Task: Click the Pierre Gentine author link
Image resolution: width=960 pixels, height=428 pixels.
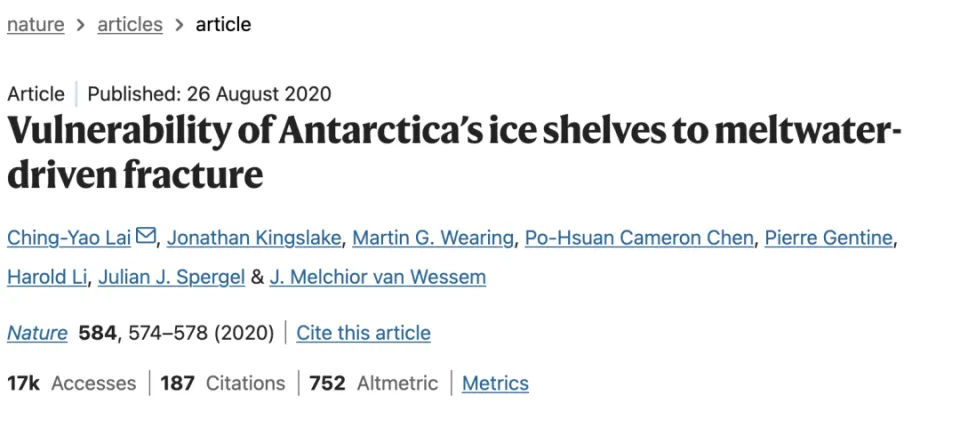Action: (828, 238)
